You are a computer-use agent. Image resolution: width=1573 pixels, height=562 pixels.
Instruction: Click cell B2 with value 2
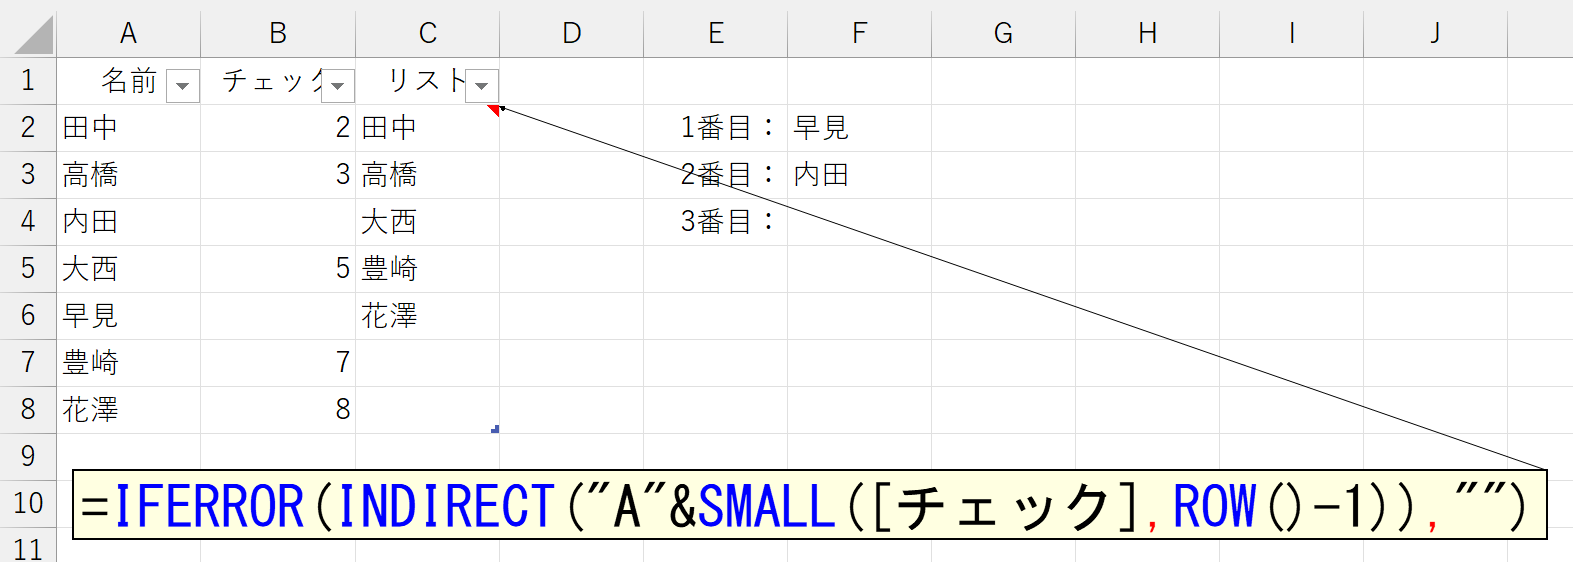point(278,128)
